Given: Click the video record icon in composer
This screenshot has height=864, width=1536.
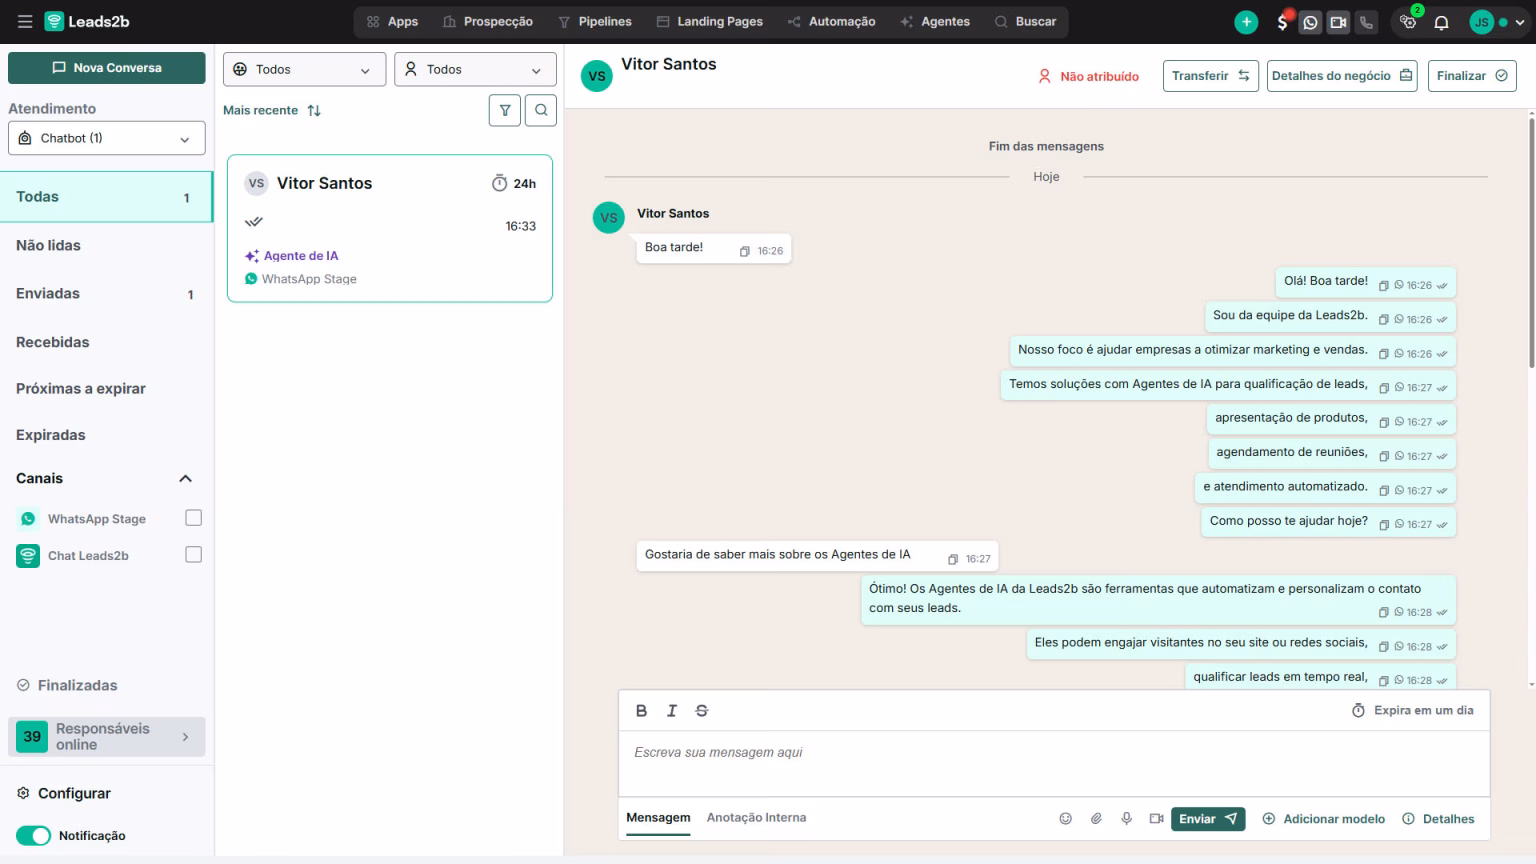Looking at the screenshot, I should (1156, 818).
